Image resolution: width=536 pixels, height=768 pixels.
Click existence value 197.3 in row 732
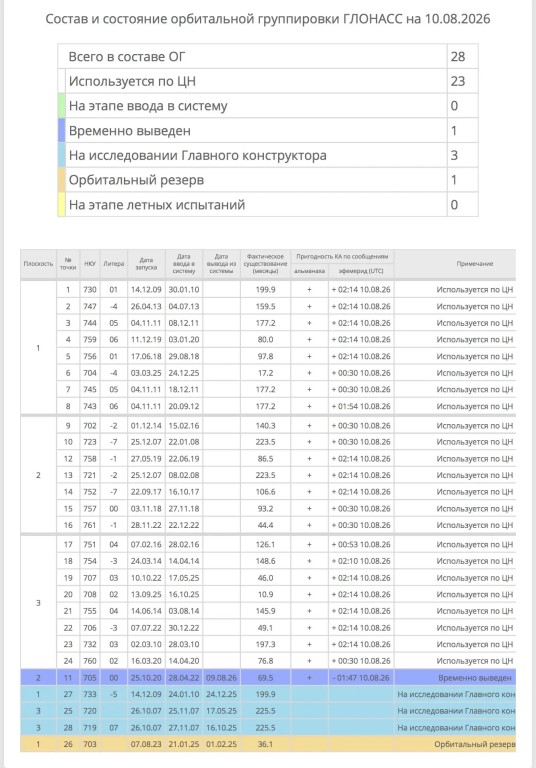[x=265, y=644]
